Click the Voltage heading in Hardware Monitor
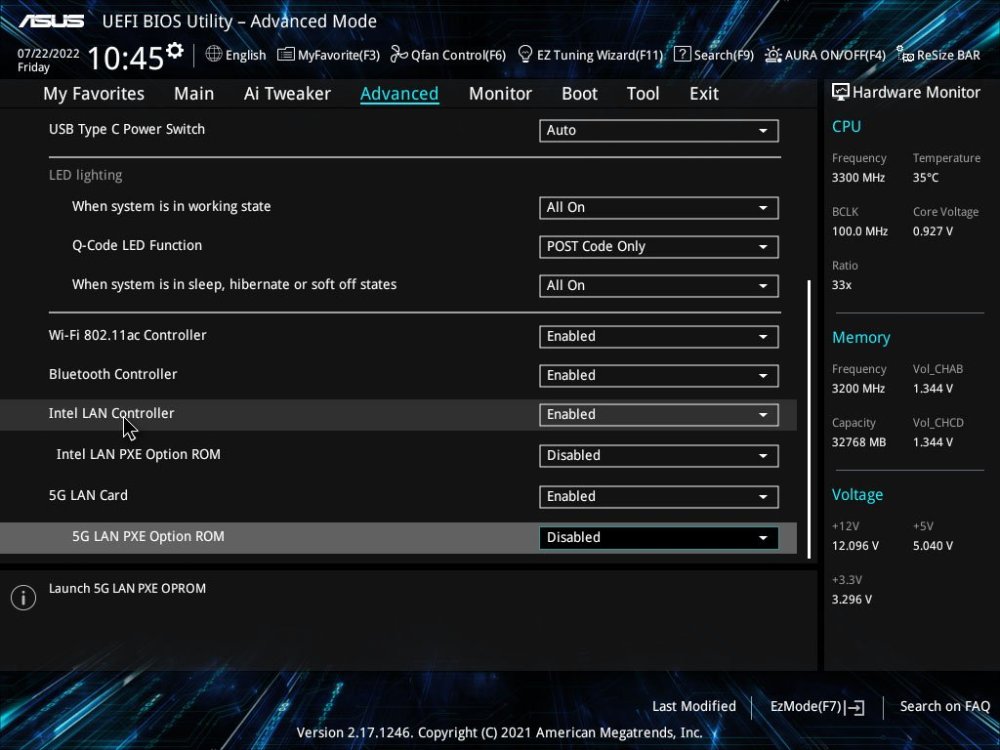This screenshot has width=1000, height=750. pyautogui.click(x=857, y=495)
